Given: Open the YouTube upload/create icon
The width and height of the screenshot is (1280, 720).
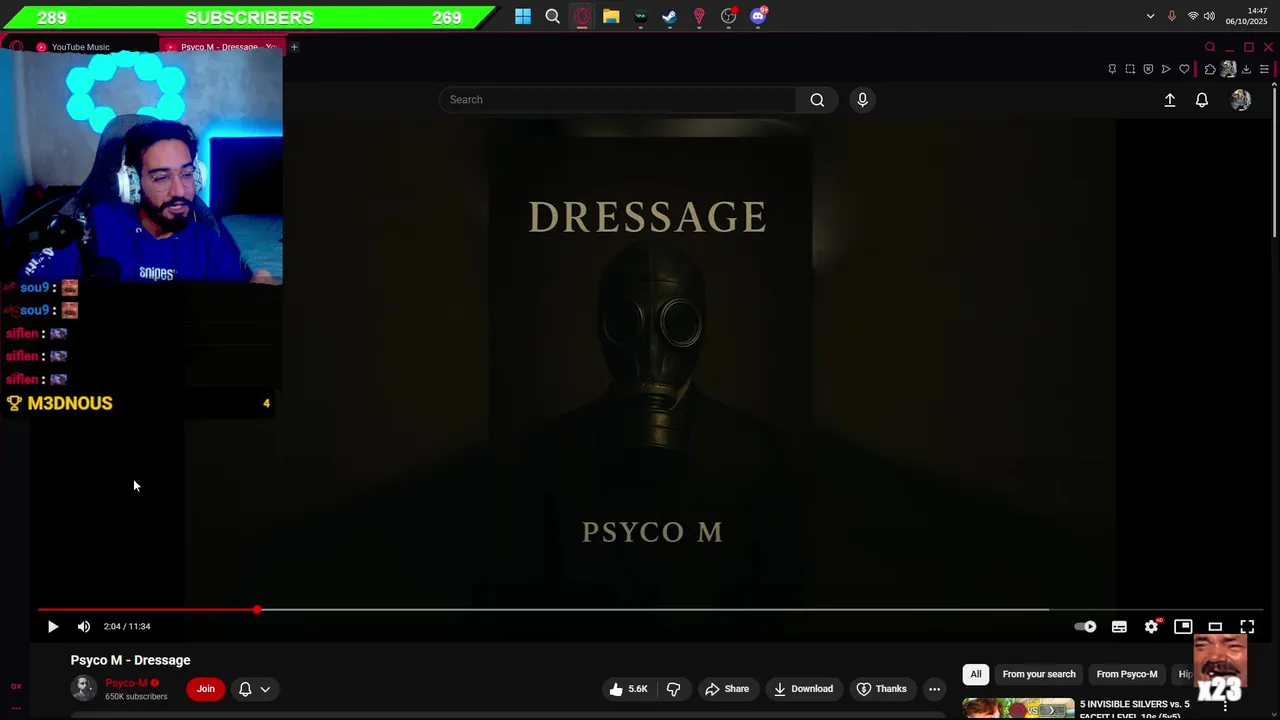Looking at the screenshot, I should coord(1170,100).
